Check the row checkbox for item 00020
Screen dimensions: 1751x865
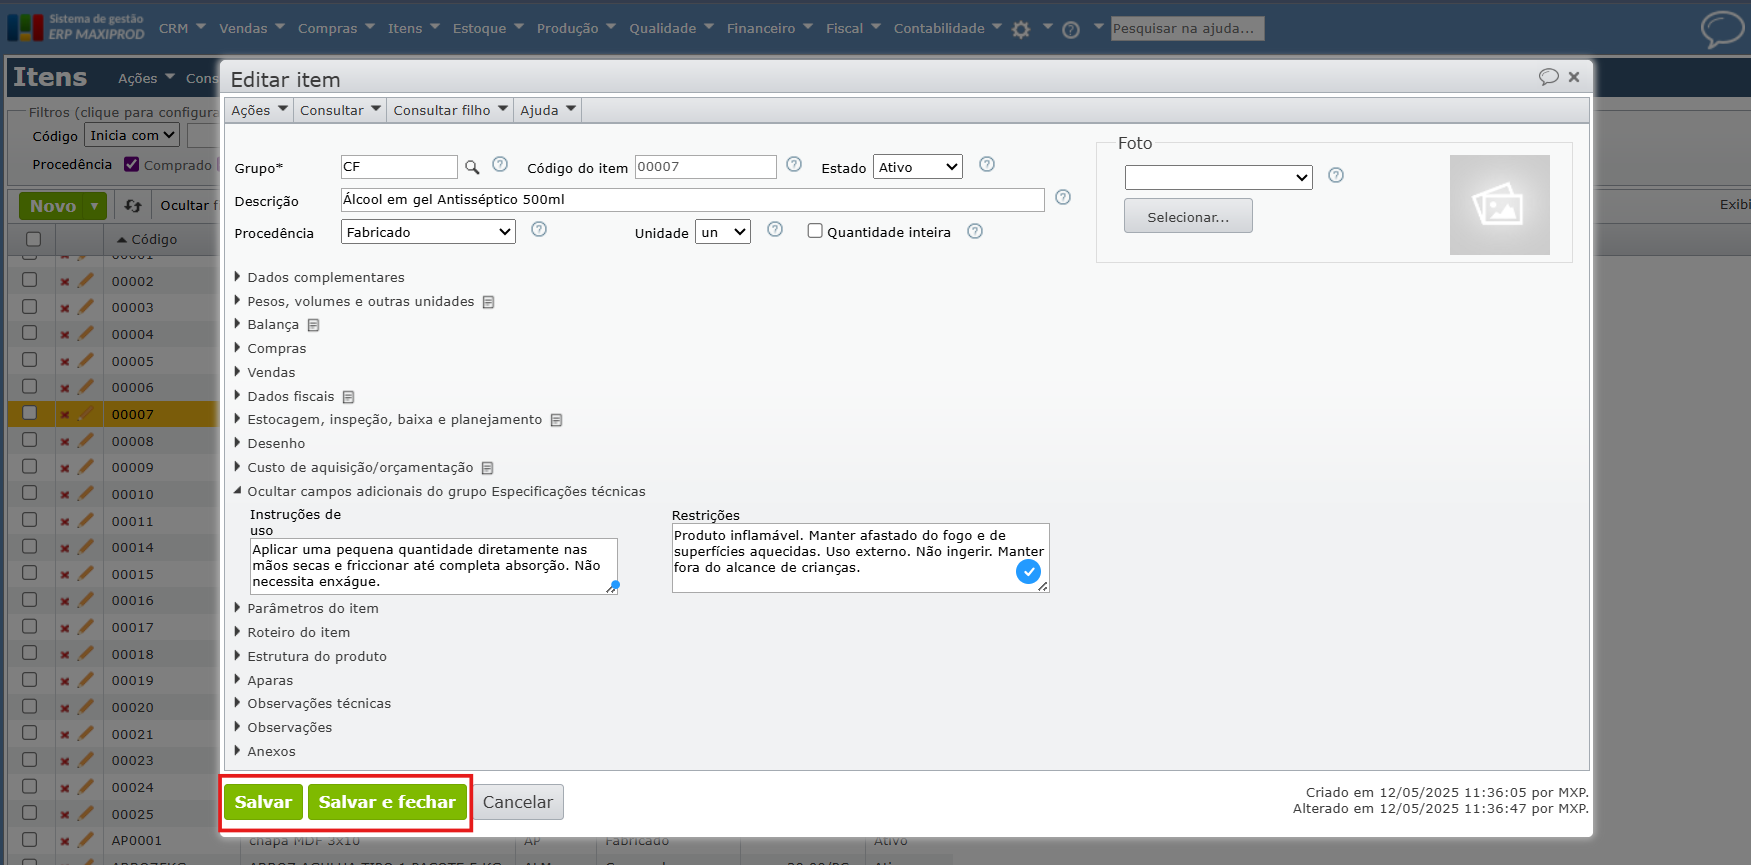pyautogui.click(x=30, y=706)
